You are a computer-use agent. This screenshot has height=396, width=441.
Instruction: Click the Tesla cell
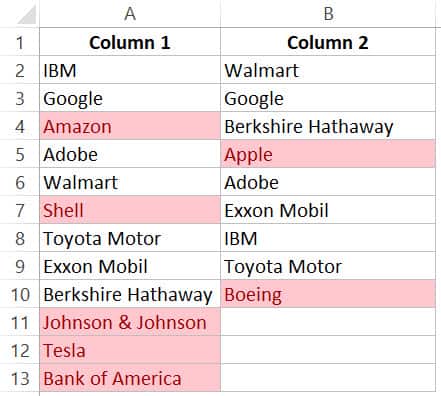(x=130, y=350)
